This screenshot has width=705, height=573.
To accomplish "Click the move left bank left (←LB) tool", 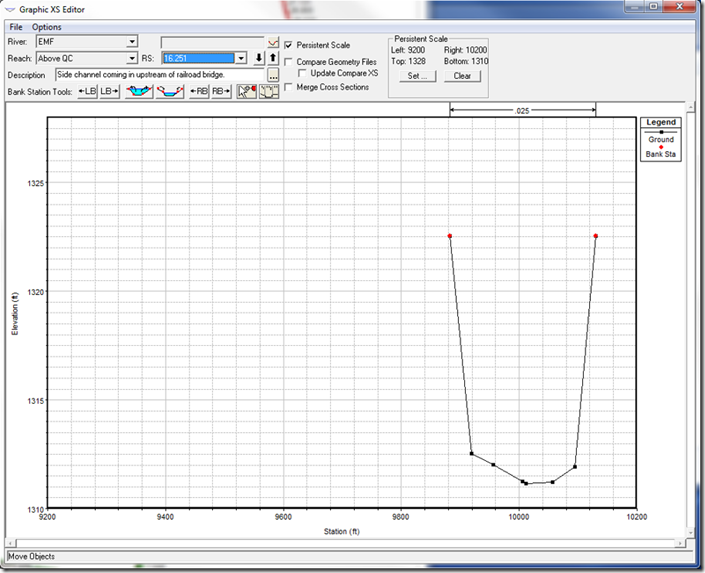I will [x=87, y=91].
